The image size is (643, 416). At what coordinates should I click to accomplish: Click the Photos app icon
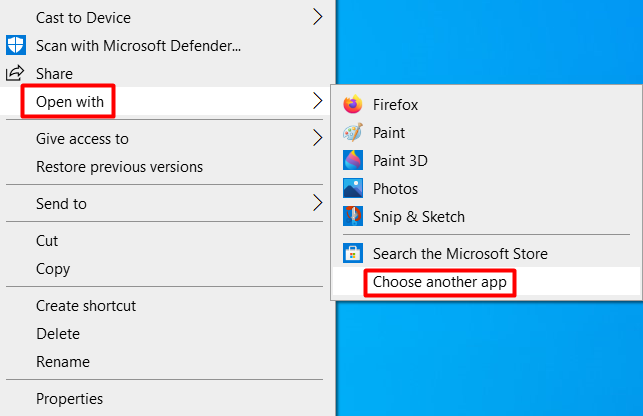352,188
